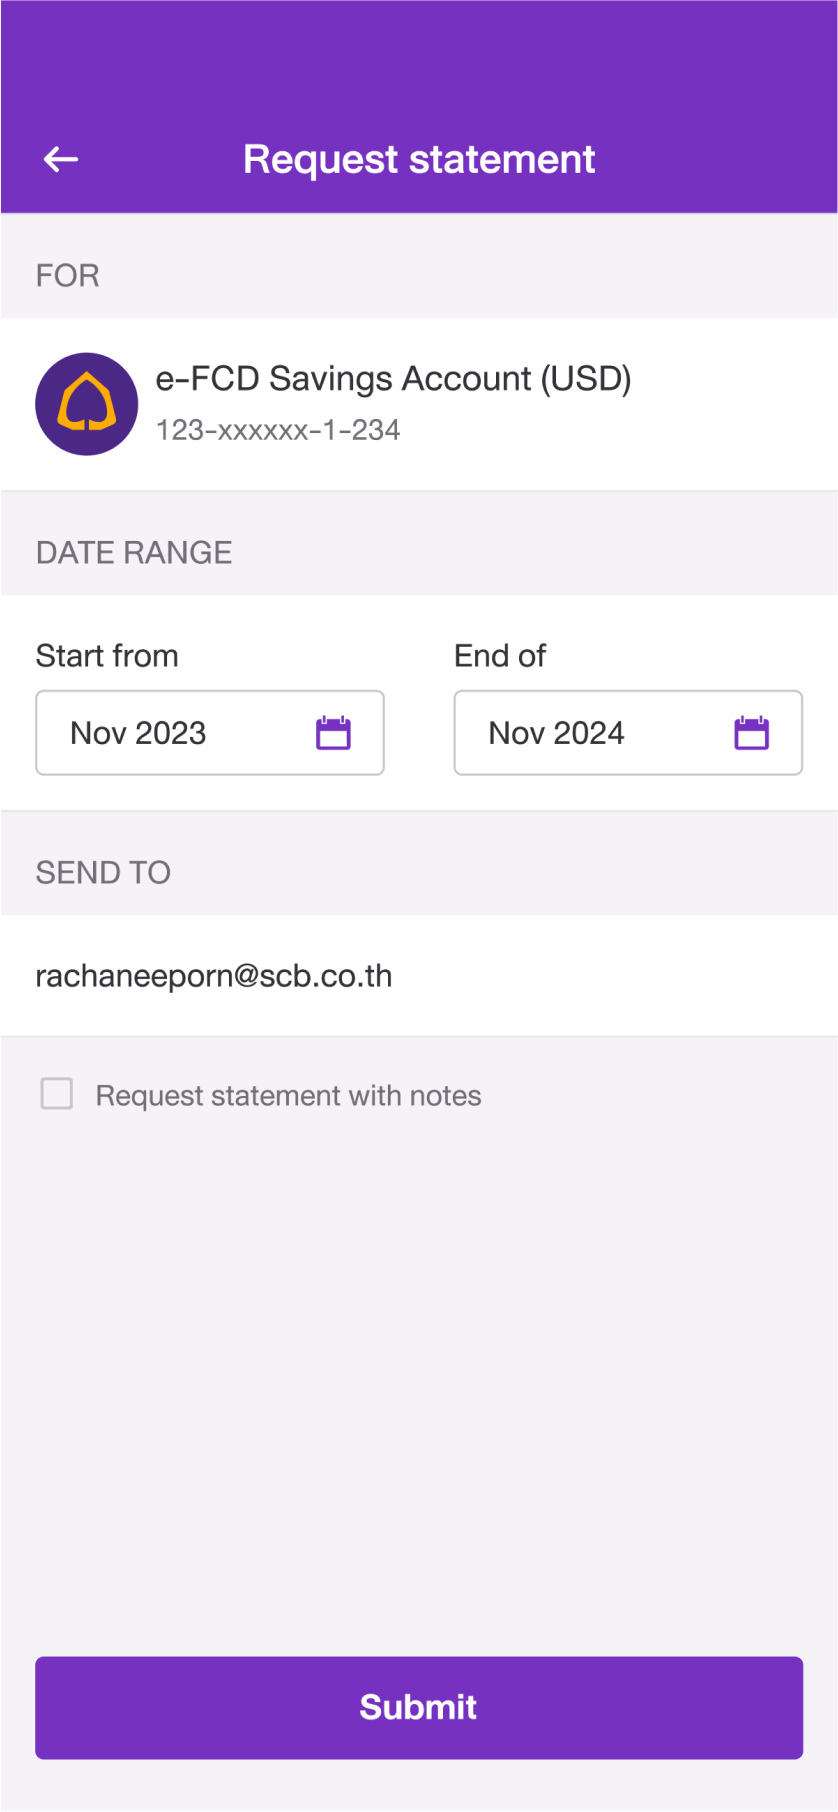Tap the Request statement header title
This screenshot has width=838, height=1812.
click(419, 159)
